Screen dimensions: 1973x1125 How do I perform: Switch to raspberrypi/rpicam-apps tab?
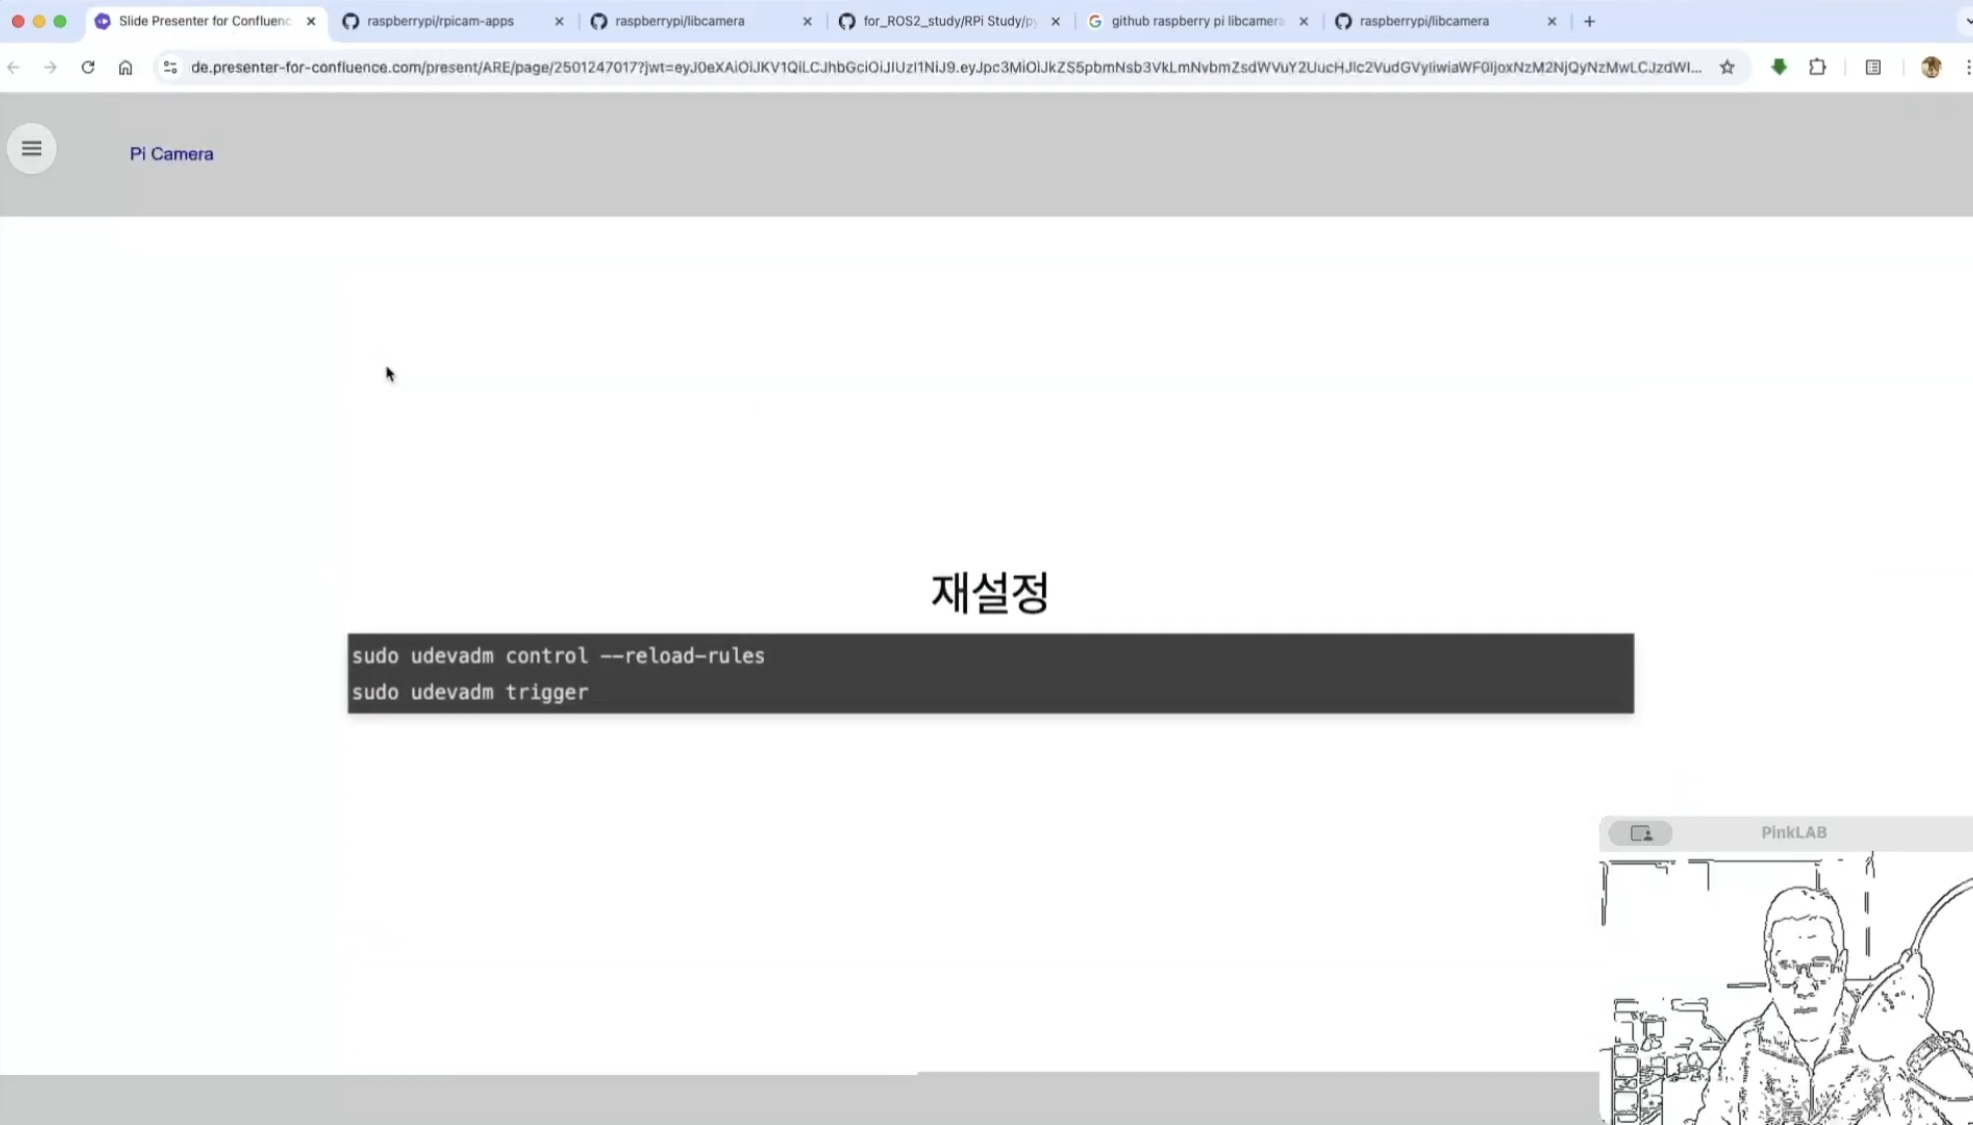(x=440, y=21)
